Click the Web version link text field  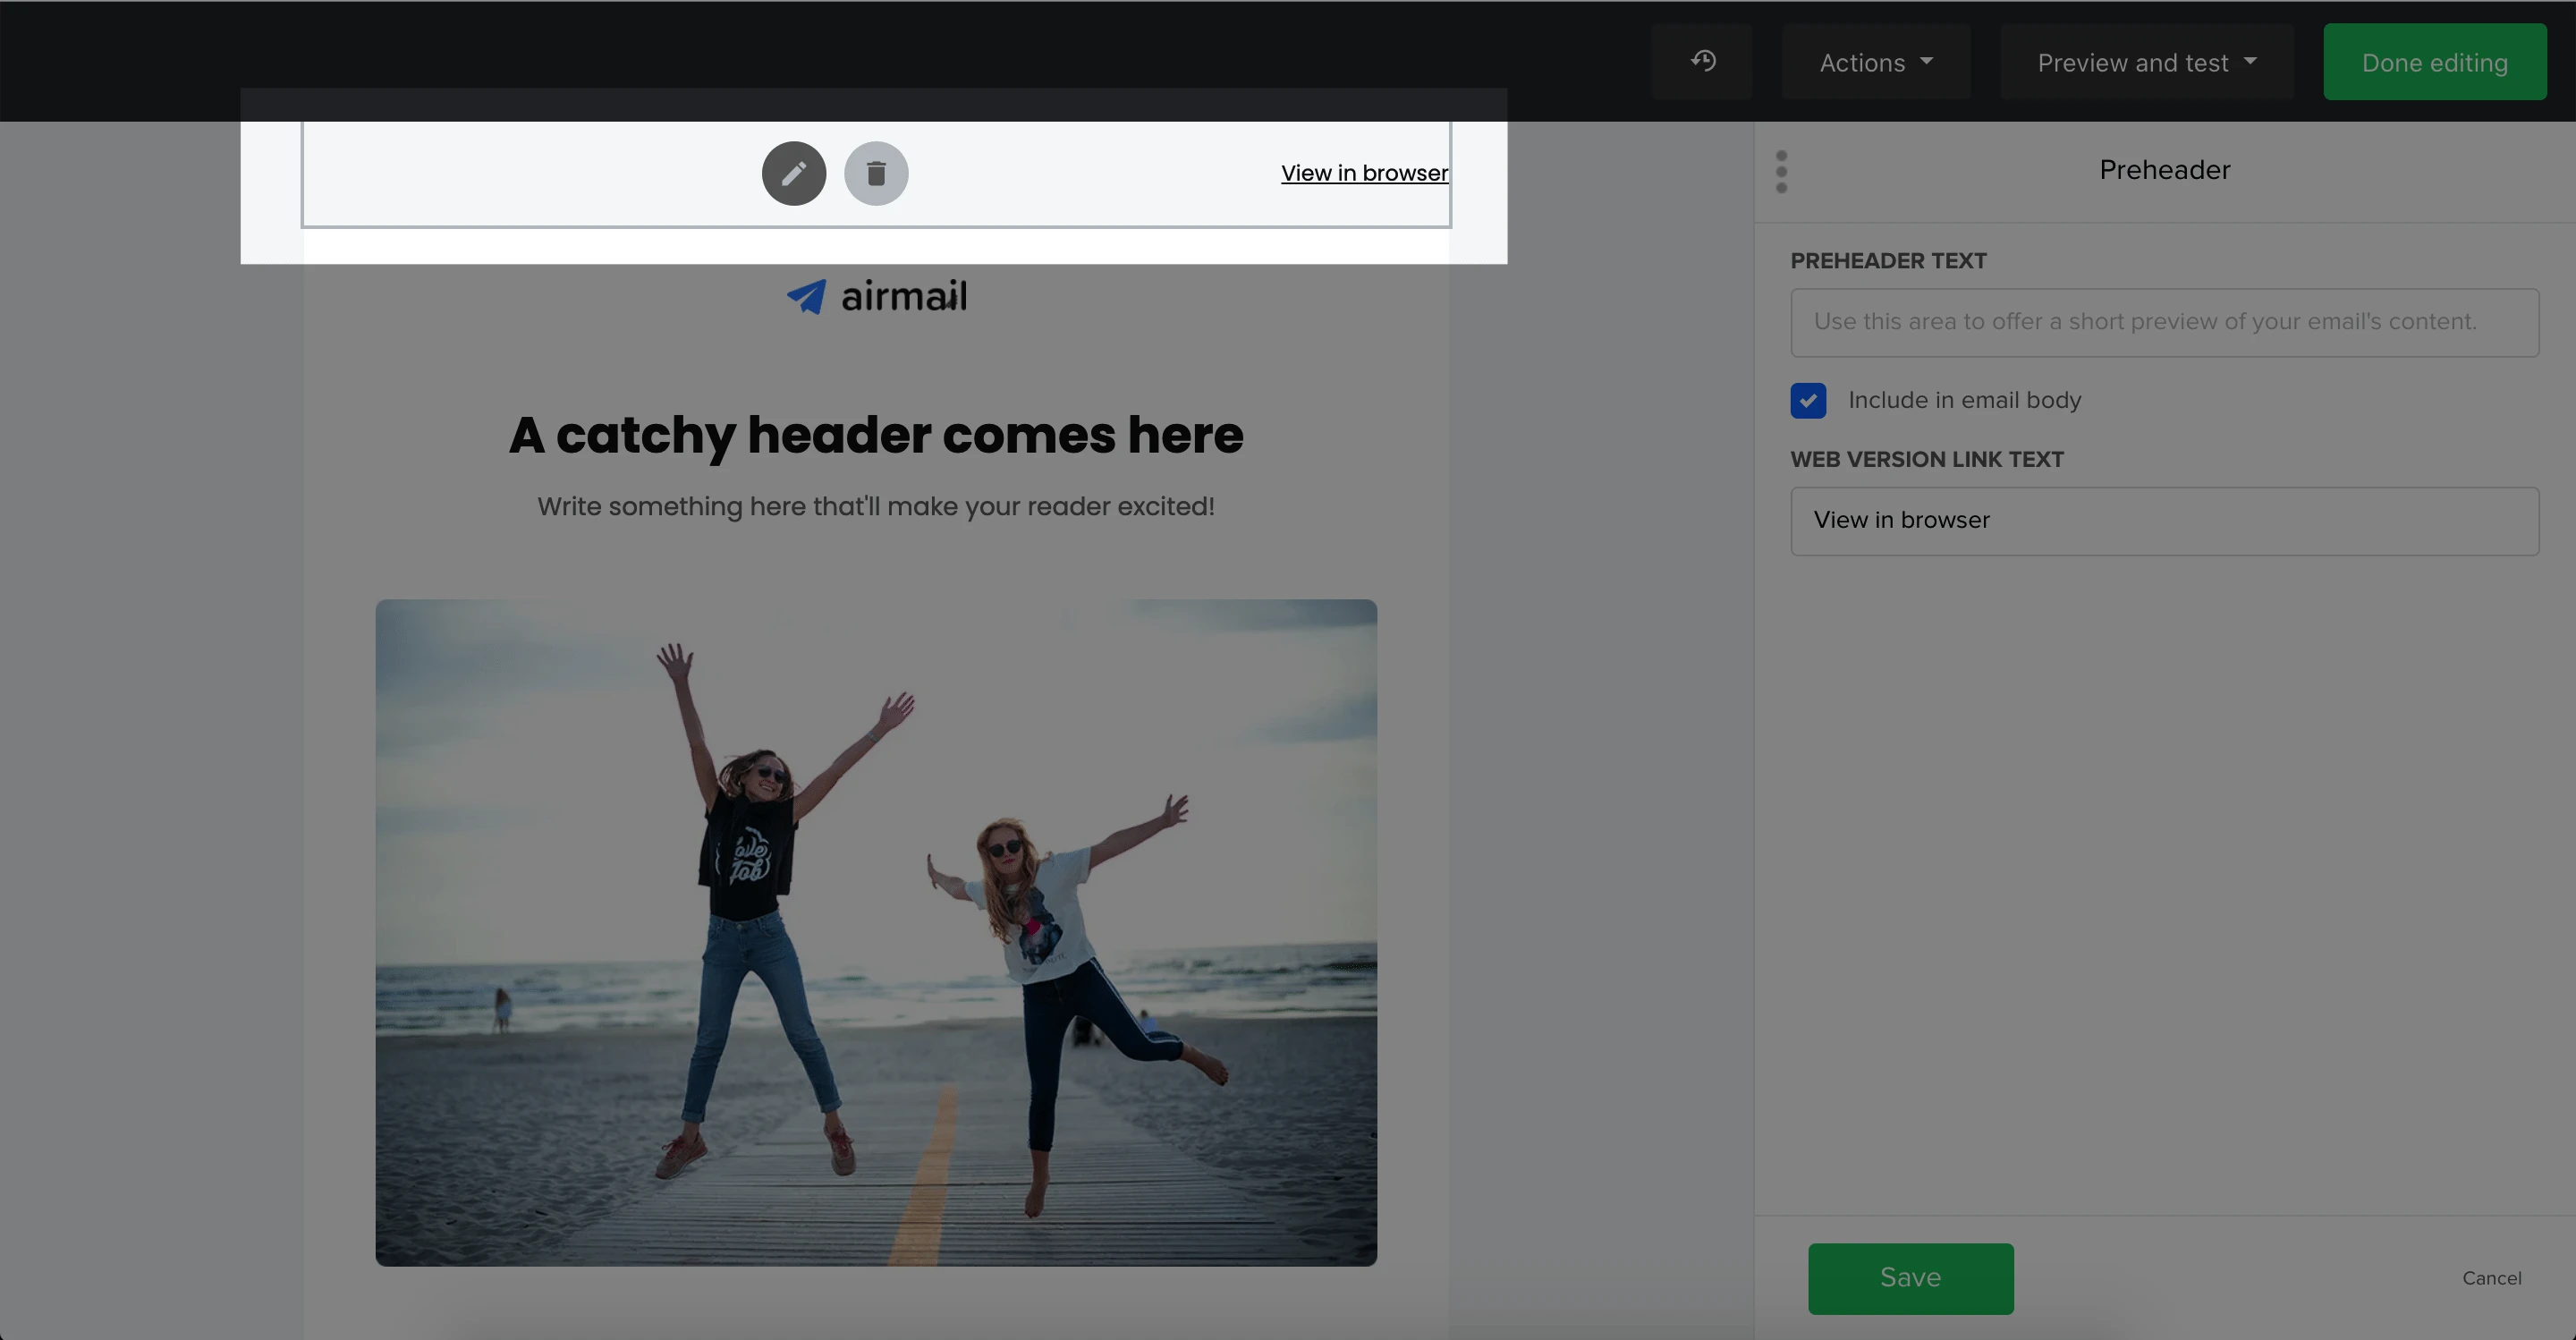[2164, 521]
